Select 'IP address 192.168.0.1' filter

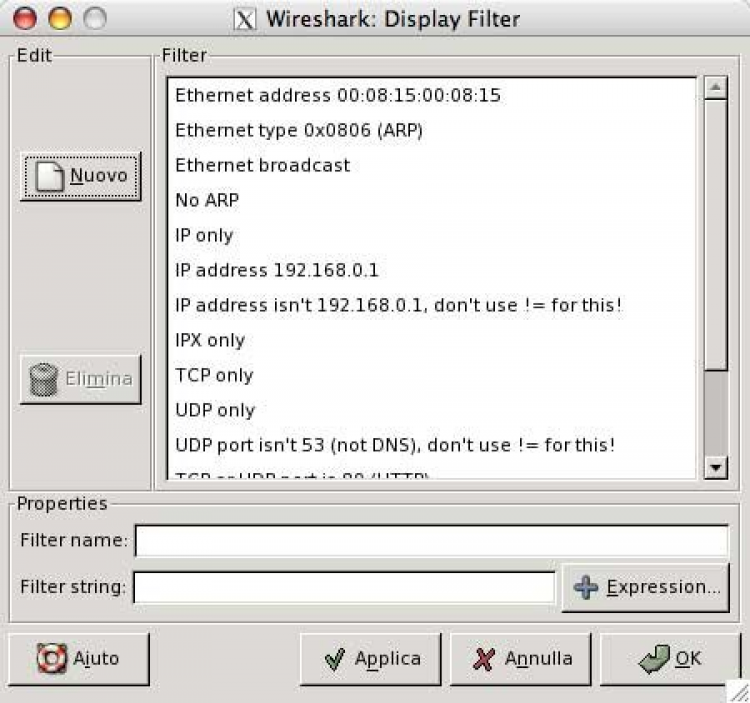coord(431,270)
